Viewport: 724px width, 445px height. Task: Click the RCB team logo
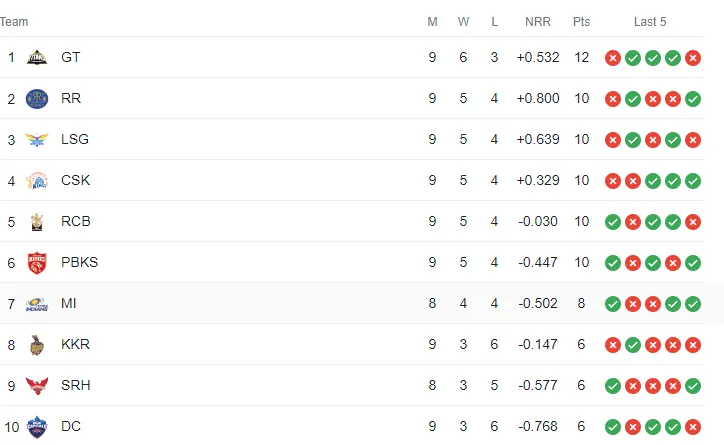37,222
